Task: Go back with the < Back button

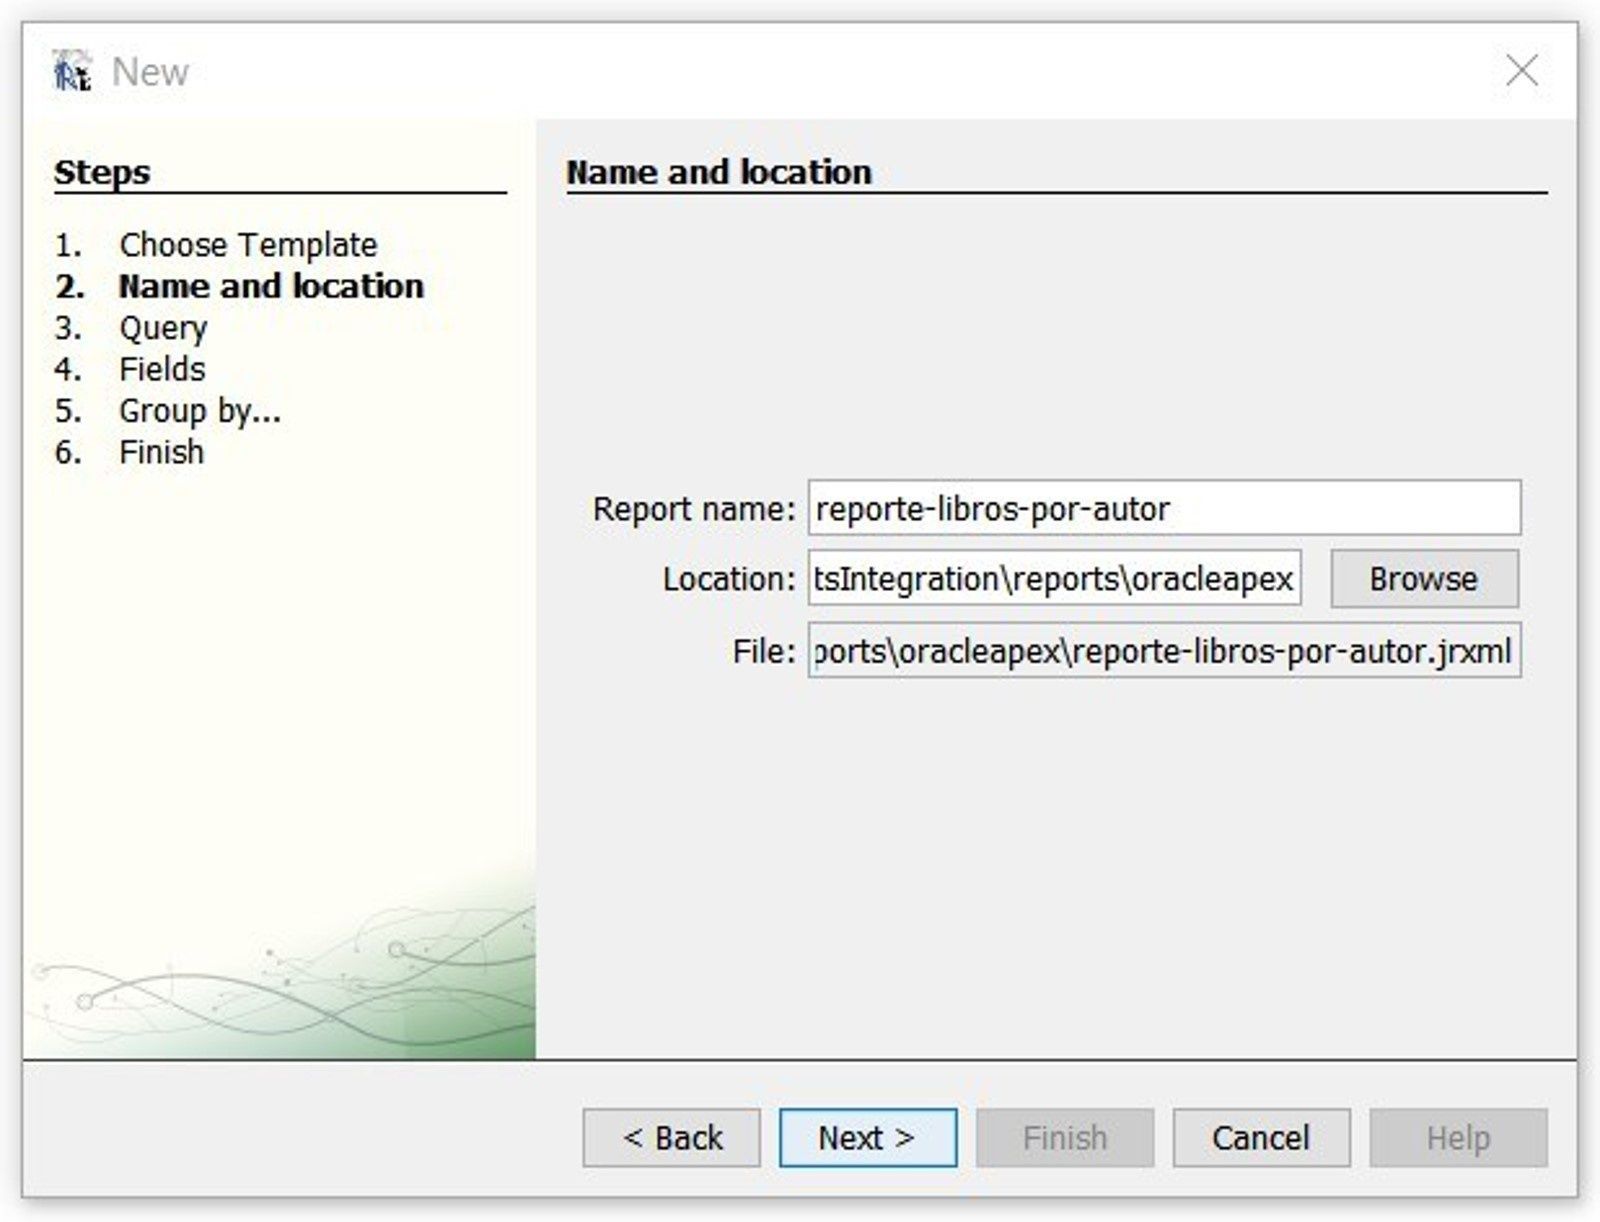Action: click(x=671, y=1137)
